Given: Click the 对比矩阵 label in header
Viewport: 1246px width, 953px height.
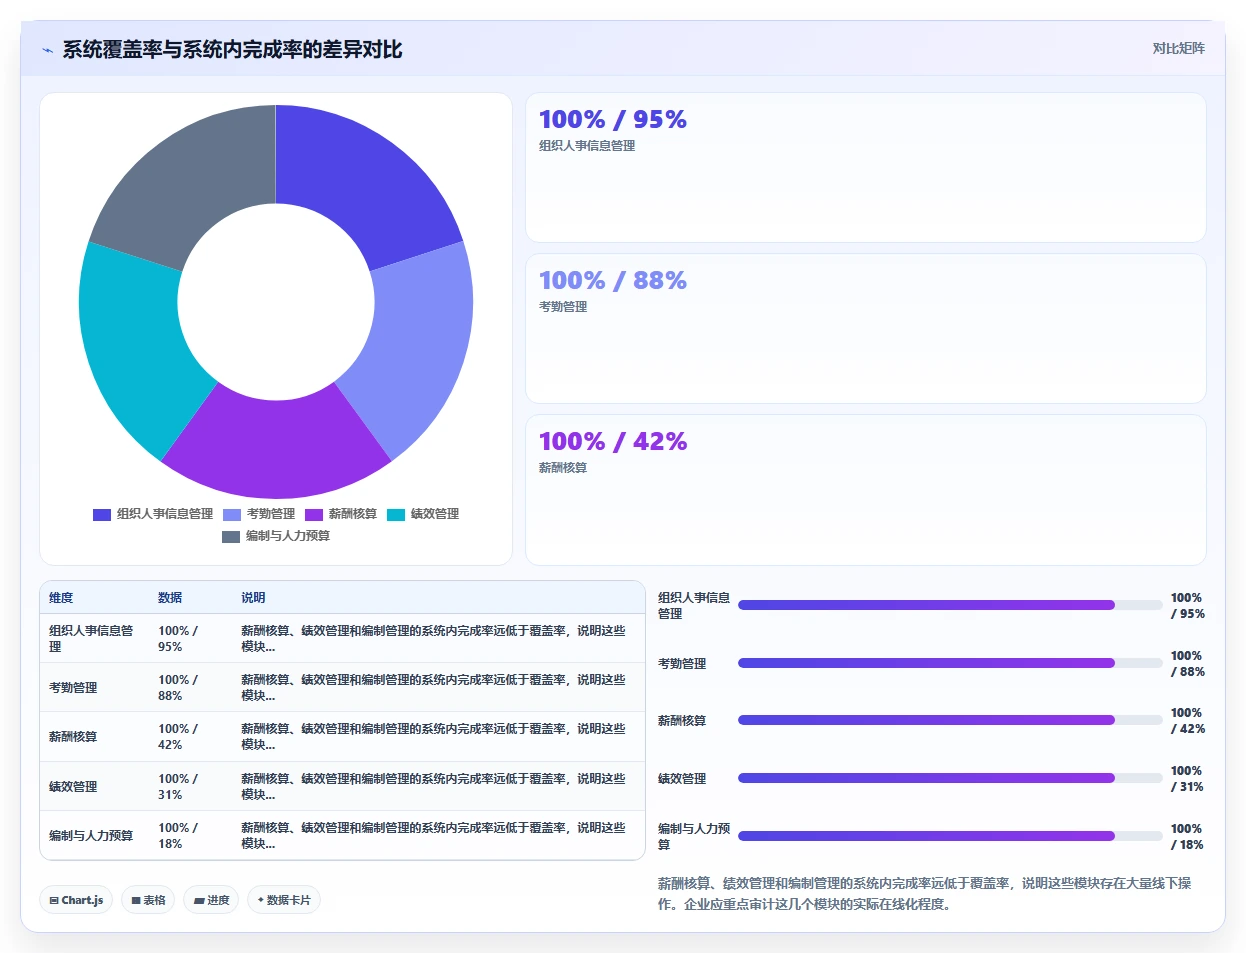Looking at the screenshot, I should point(1178,48).
